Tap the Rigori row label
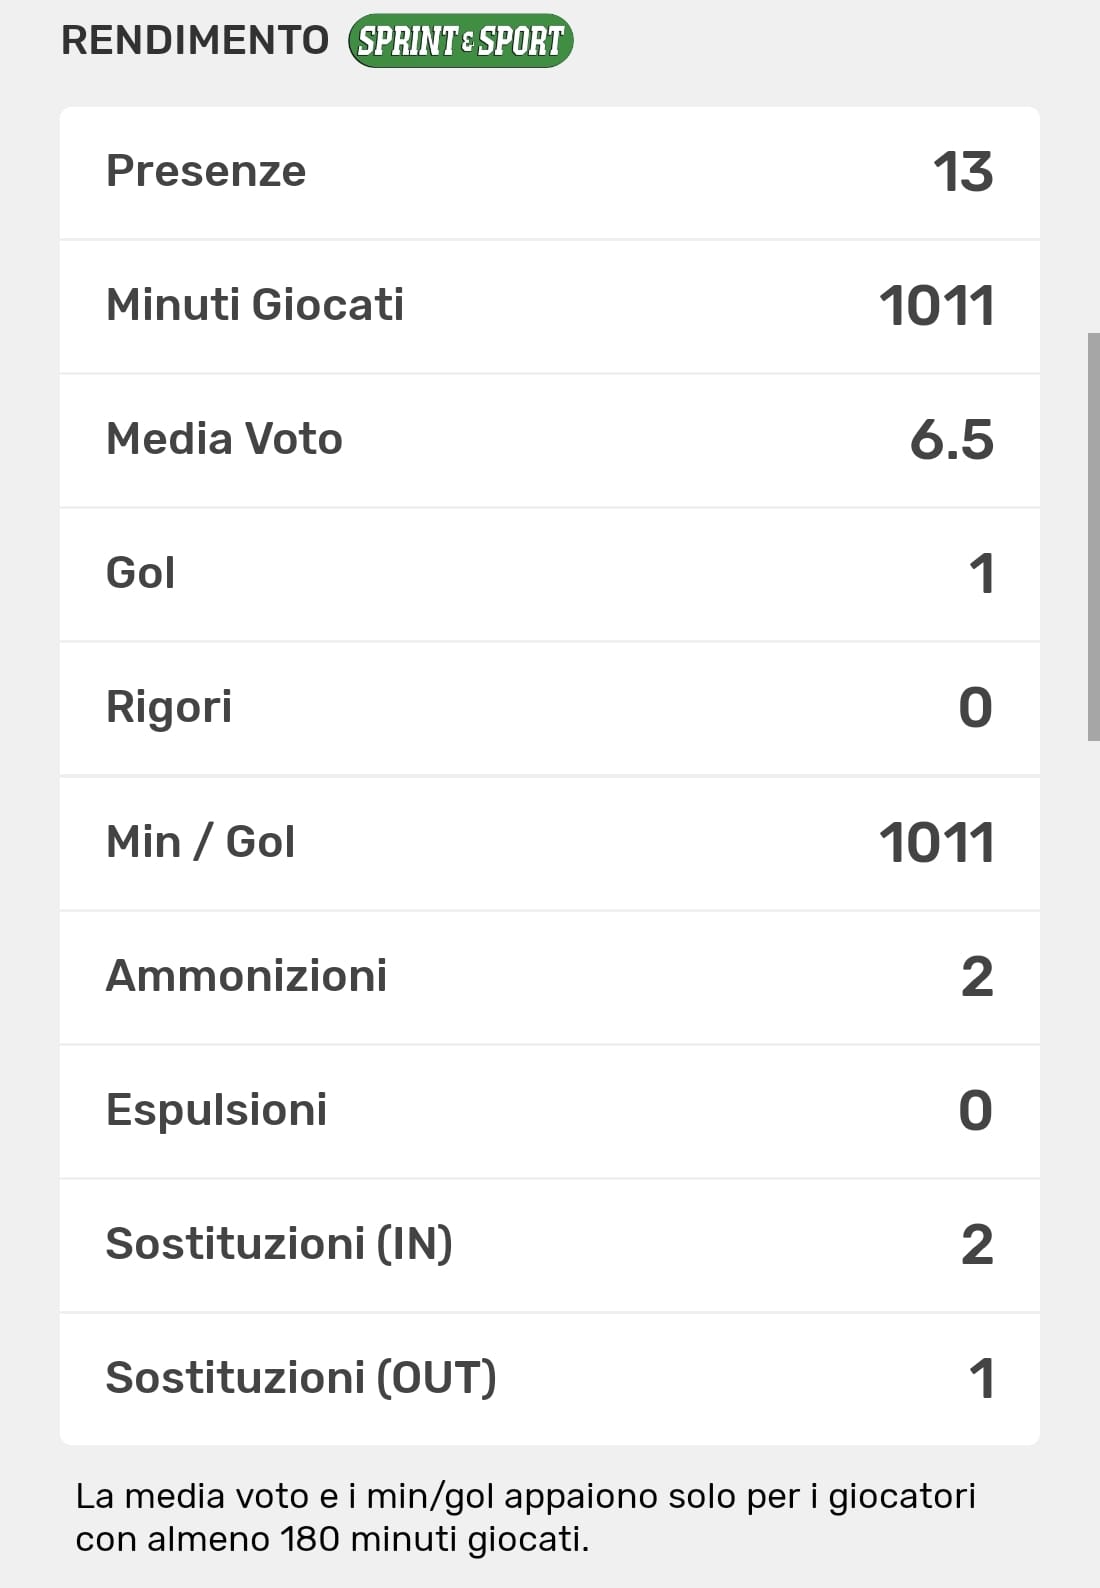The image size is (1100, 1588). tap(169, 707)
